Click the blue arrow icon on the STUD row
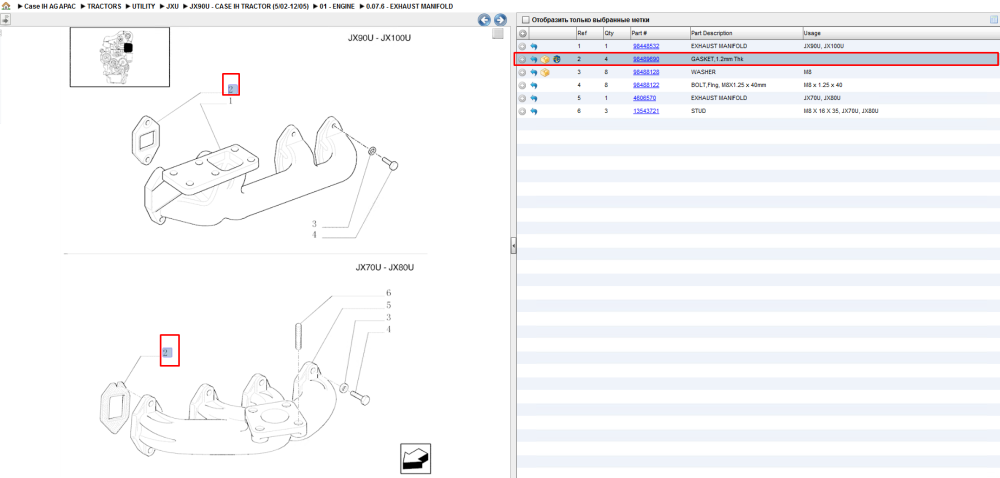Screen dimensions: 1000x478 pyautogui.click(x=534, y=111)
